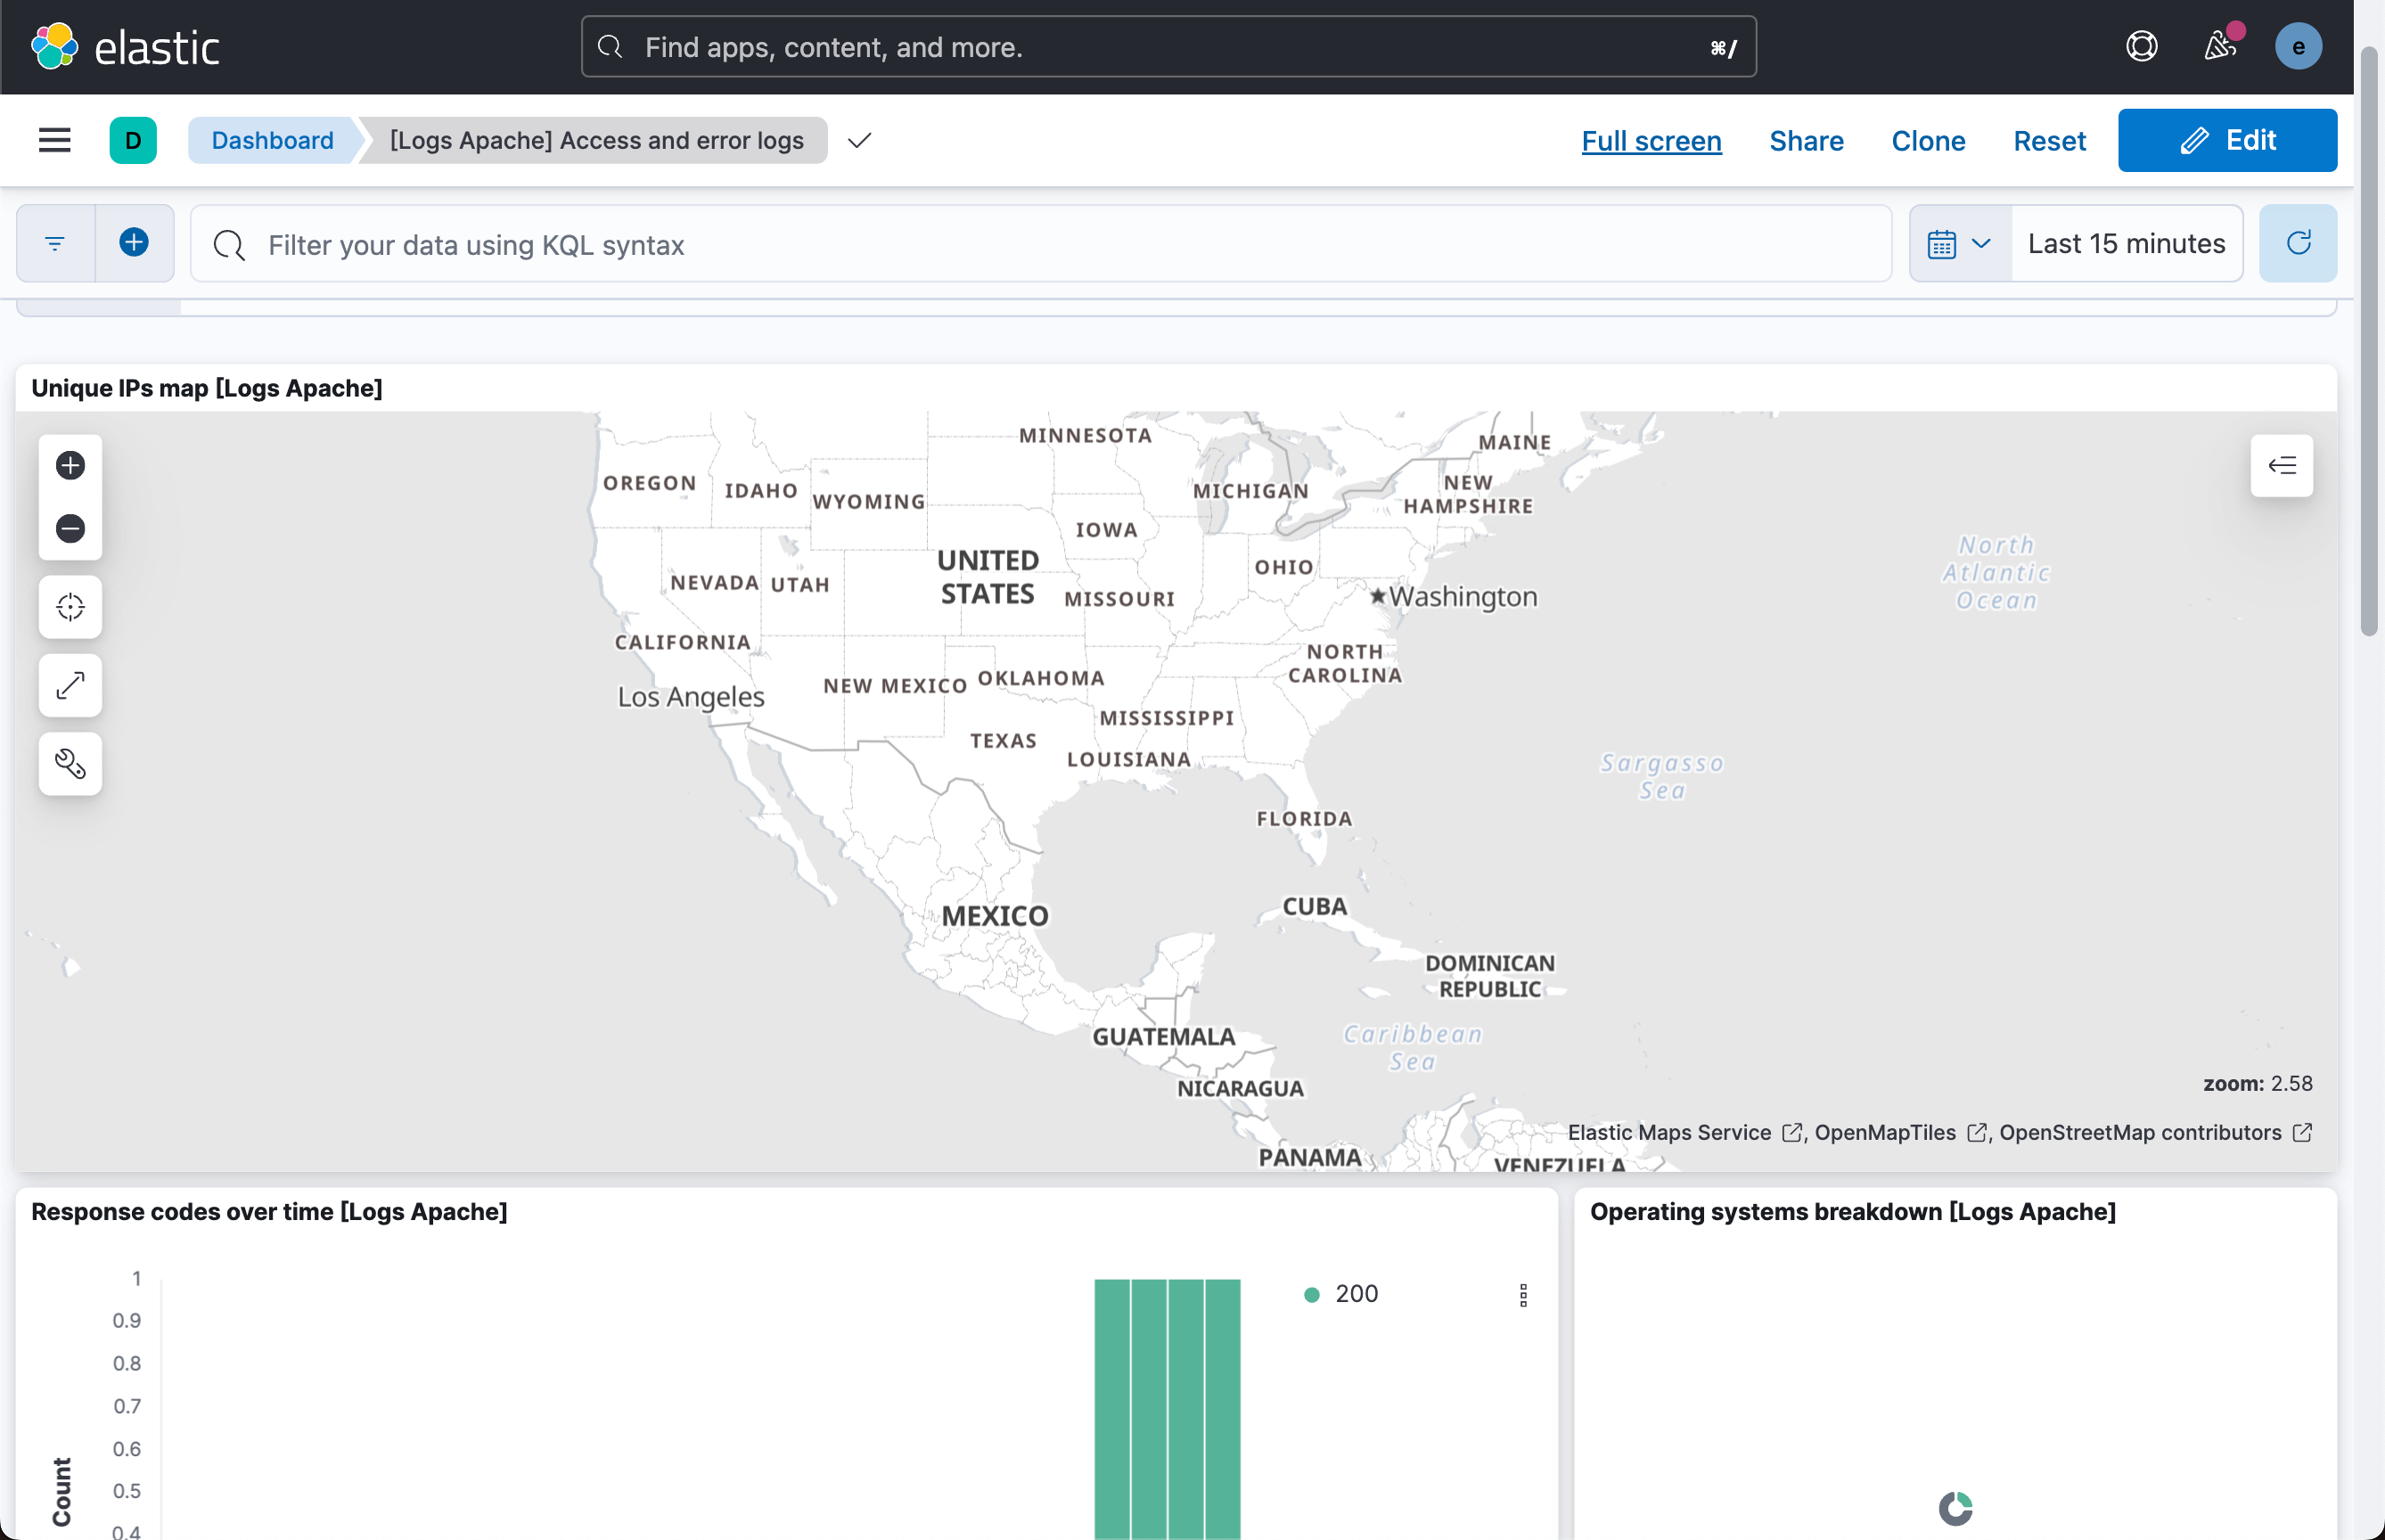The width and height of the screenshot is (2385, 1540).
Task: Click the Last 15 minutes time range
Action: coord(2126,243)
